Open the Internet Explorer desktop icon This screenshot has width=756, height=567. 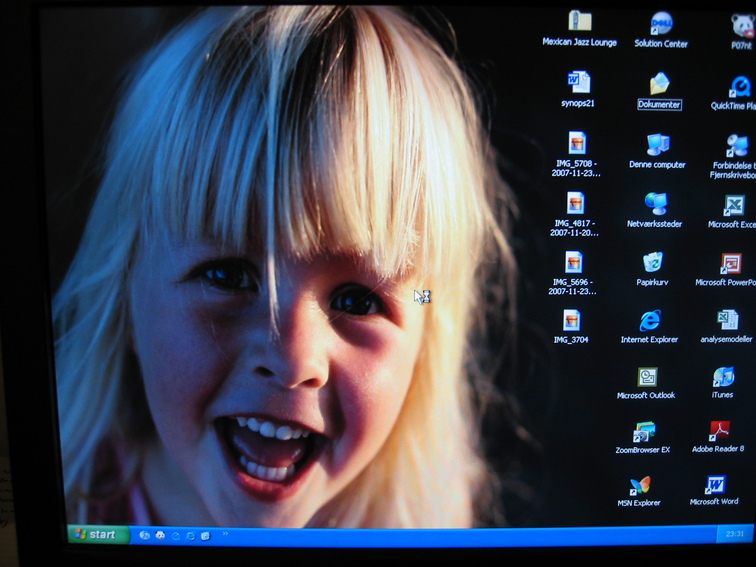649,321
